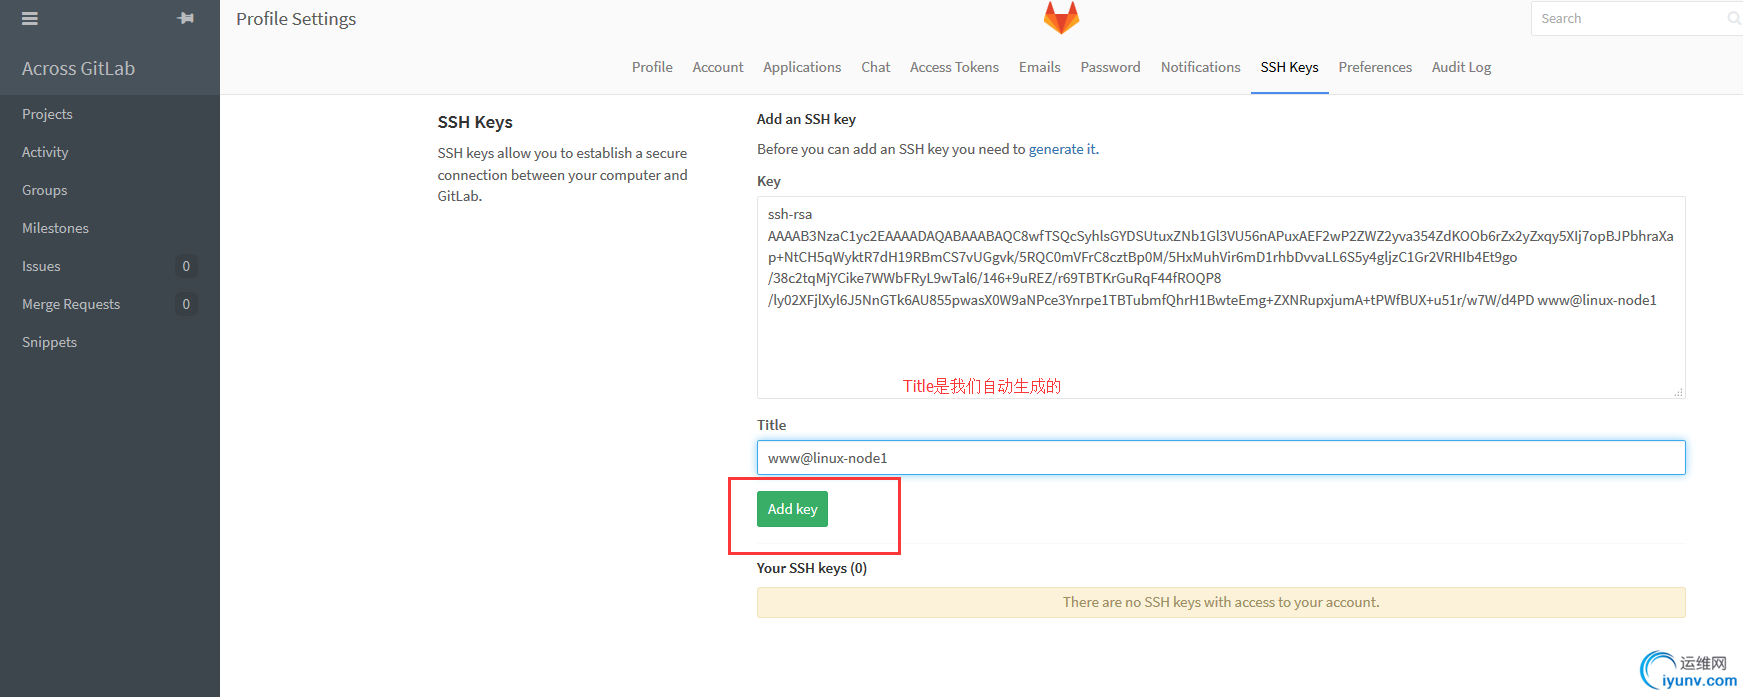This screenshot has width=1743, height=697.
Task: Open the Access Tokens tab
Action: (x=954, y=67)
